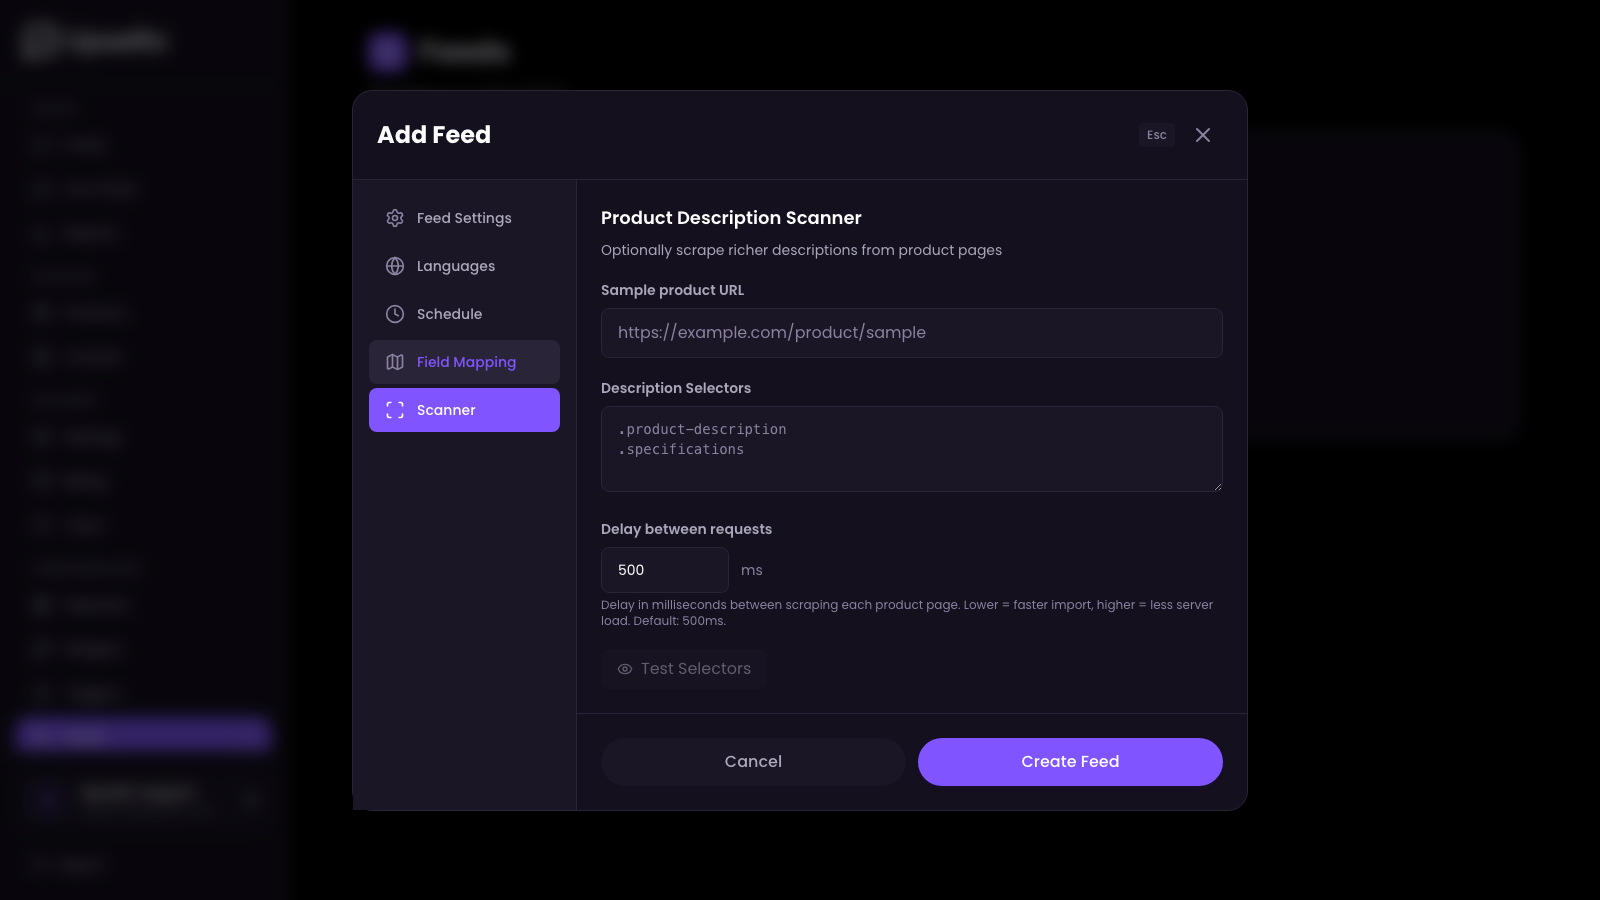The height and width of the screenshot is (900, 1600).
Task: Click the clock icon next to Schedule
Action: tap(395, 314)
